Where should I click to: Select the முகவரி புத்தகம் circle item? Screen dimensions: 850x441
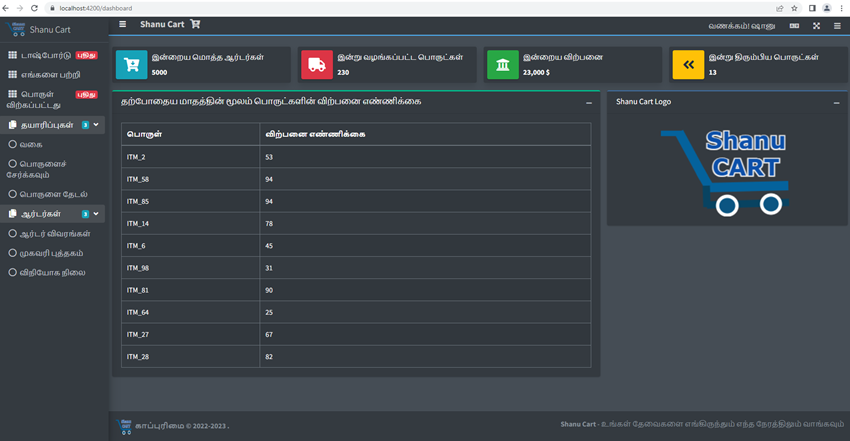[12, 252]
